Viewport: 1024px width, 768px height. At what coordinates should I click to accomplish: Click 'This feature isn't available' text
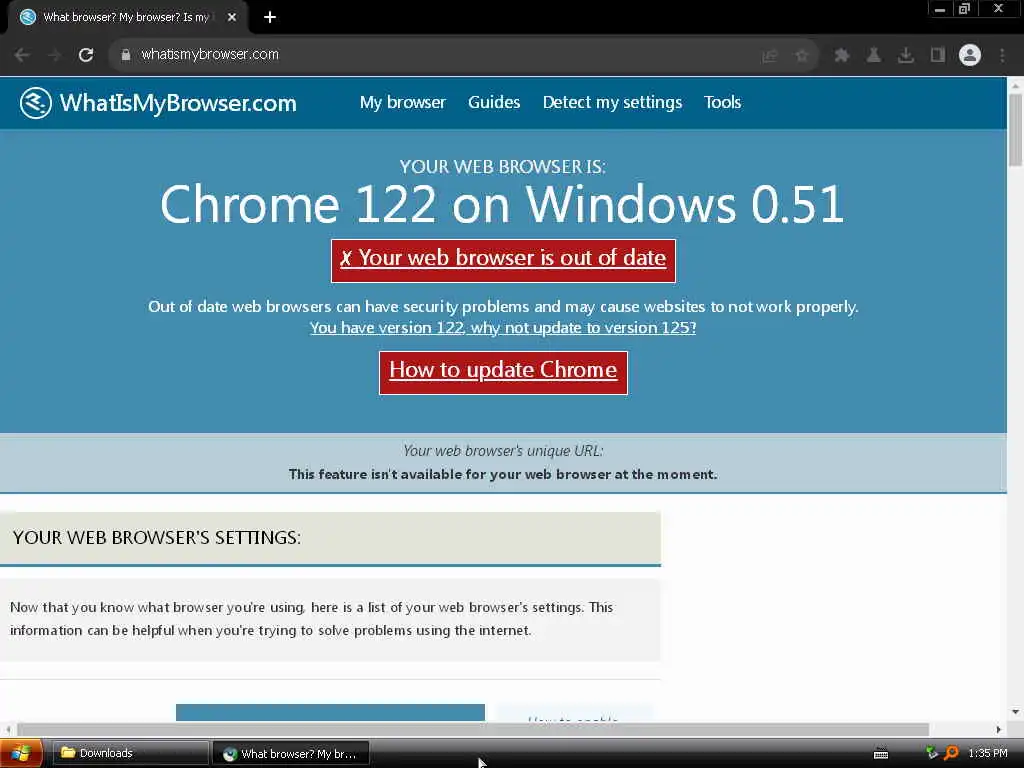[503, 475]
